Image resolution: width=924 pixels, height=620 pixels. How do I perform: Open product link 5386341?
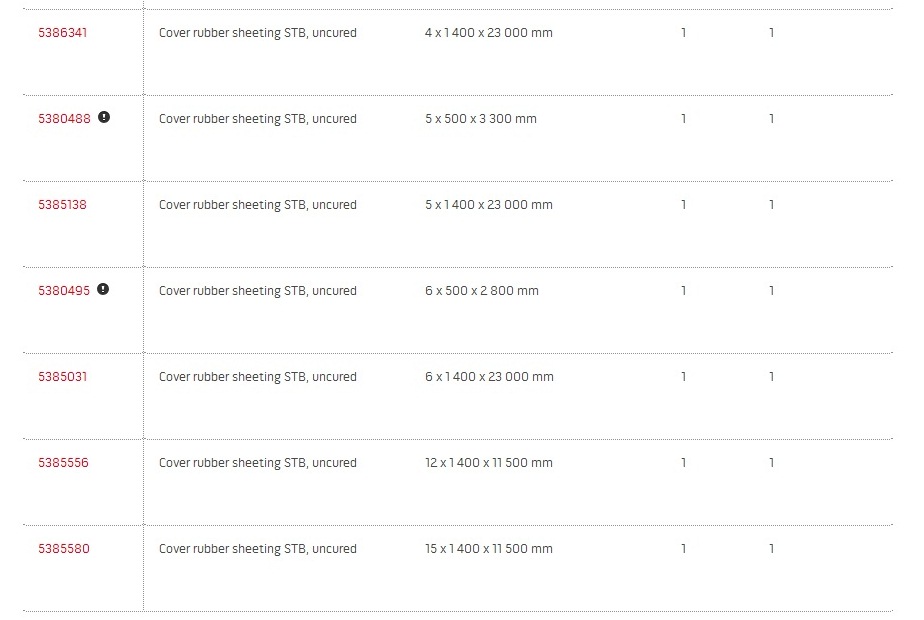point(62,33)
